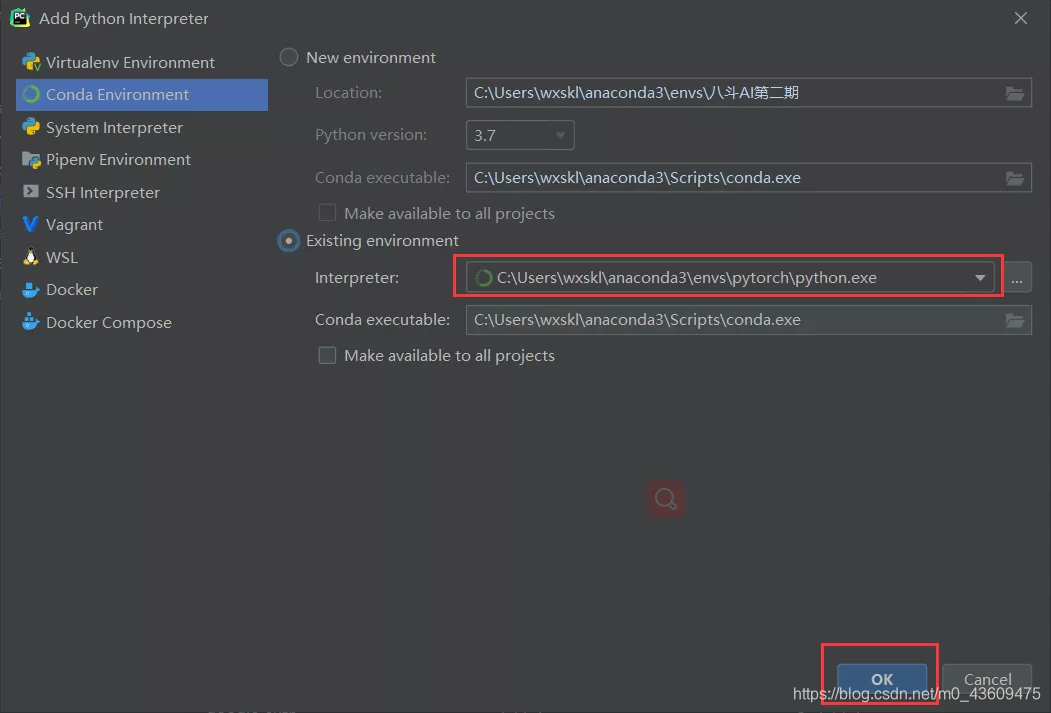Browse folder for new environment Location
The height and width of the screenshot is (713, 1051).
[x=1015, y=93]
